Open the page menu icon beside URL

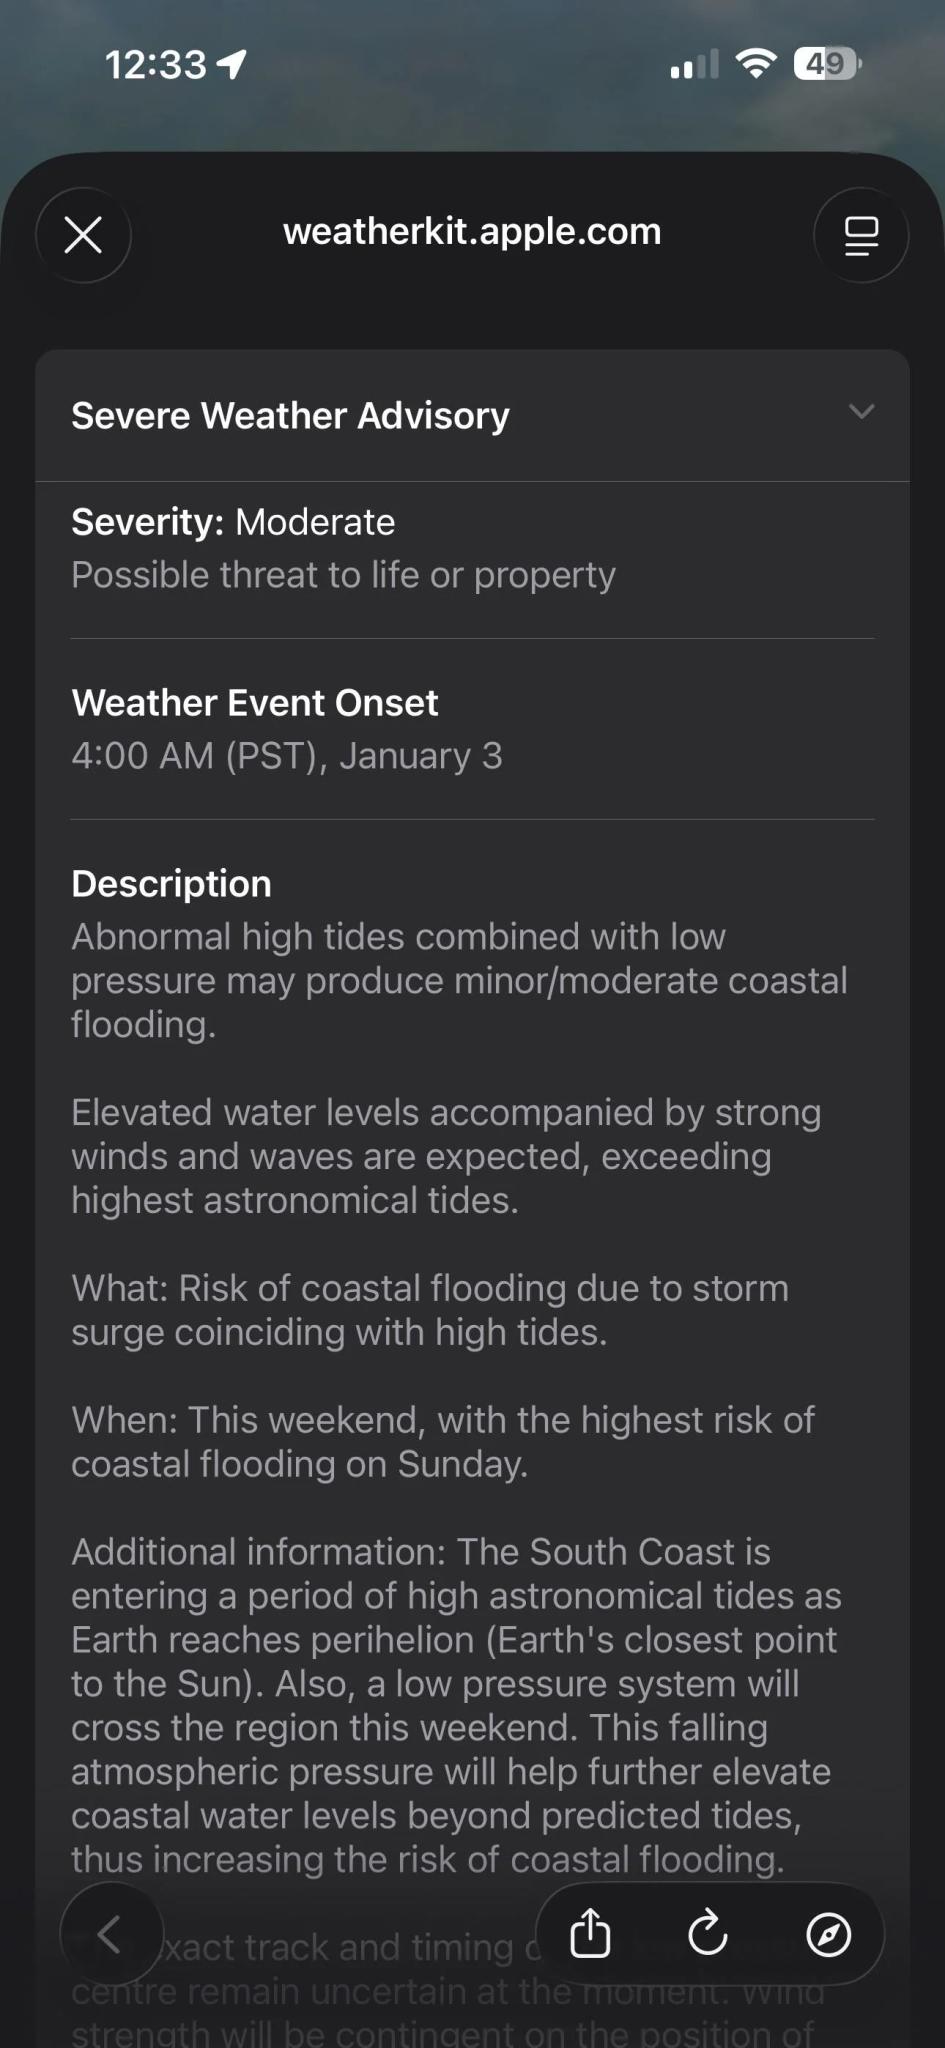pos(861,236)
